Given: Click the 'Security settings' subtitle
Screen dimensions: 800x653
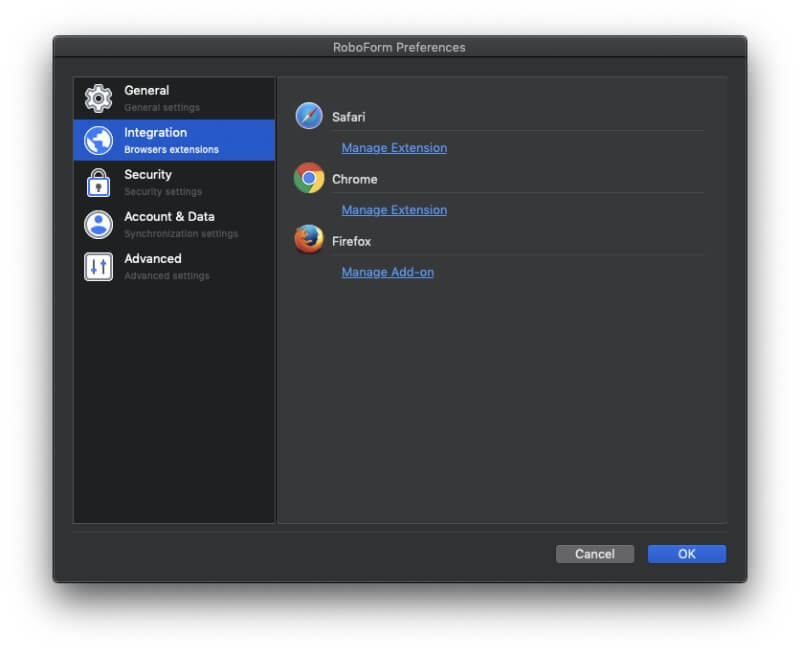Looking at the screenshot, I should [x=163, y=192].
